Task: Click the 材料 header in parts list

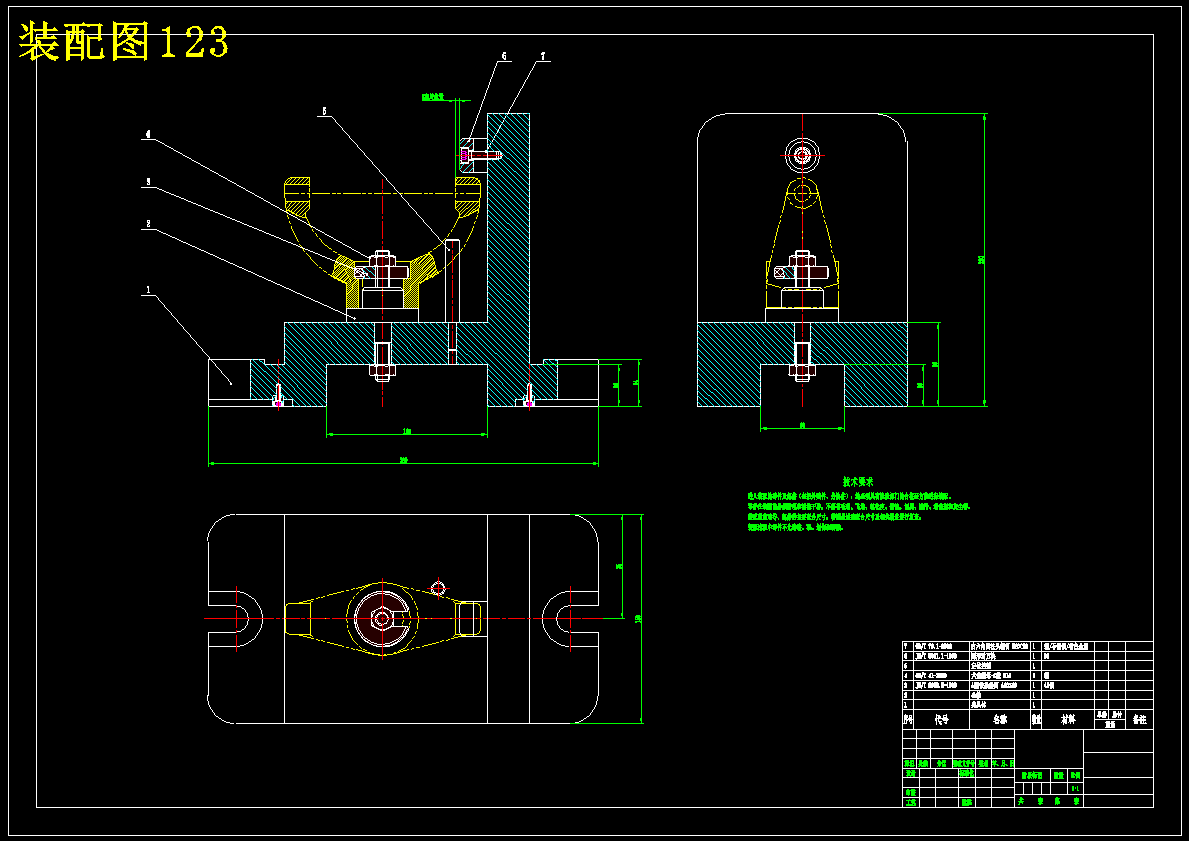Action: pos(1068,720)
